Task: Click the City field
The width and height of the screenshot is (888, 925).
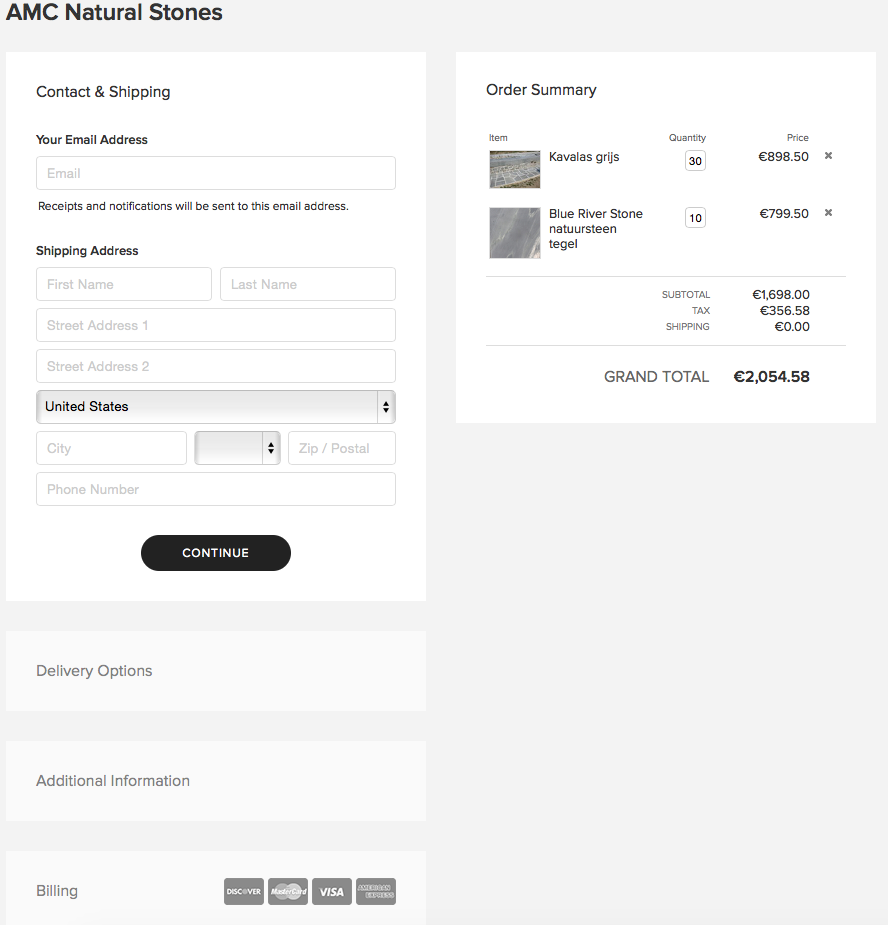Action: pos(112,448)
